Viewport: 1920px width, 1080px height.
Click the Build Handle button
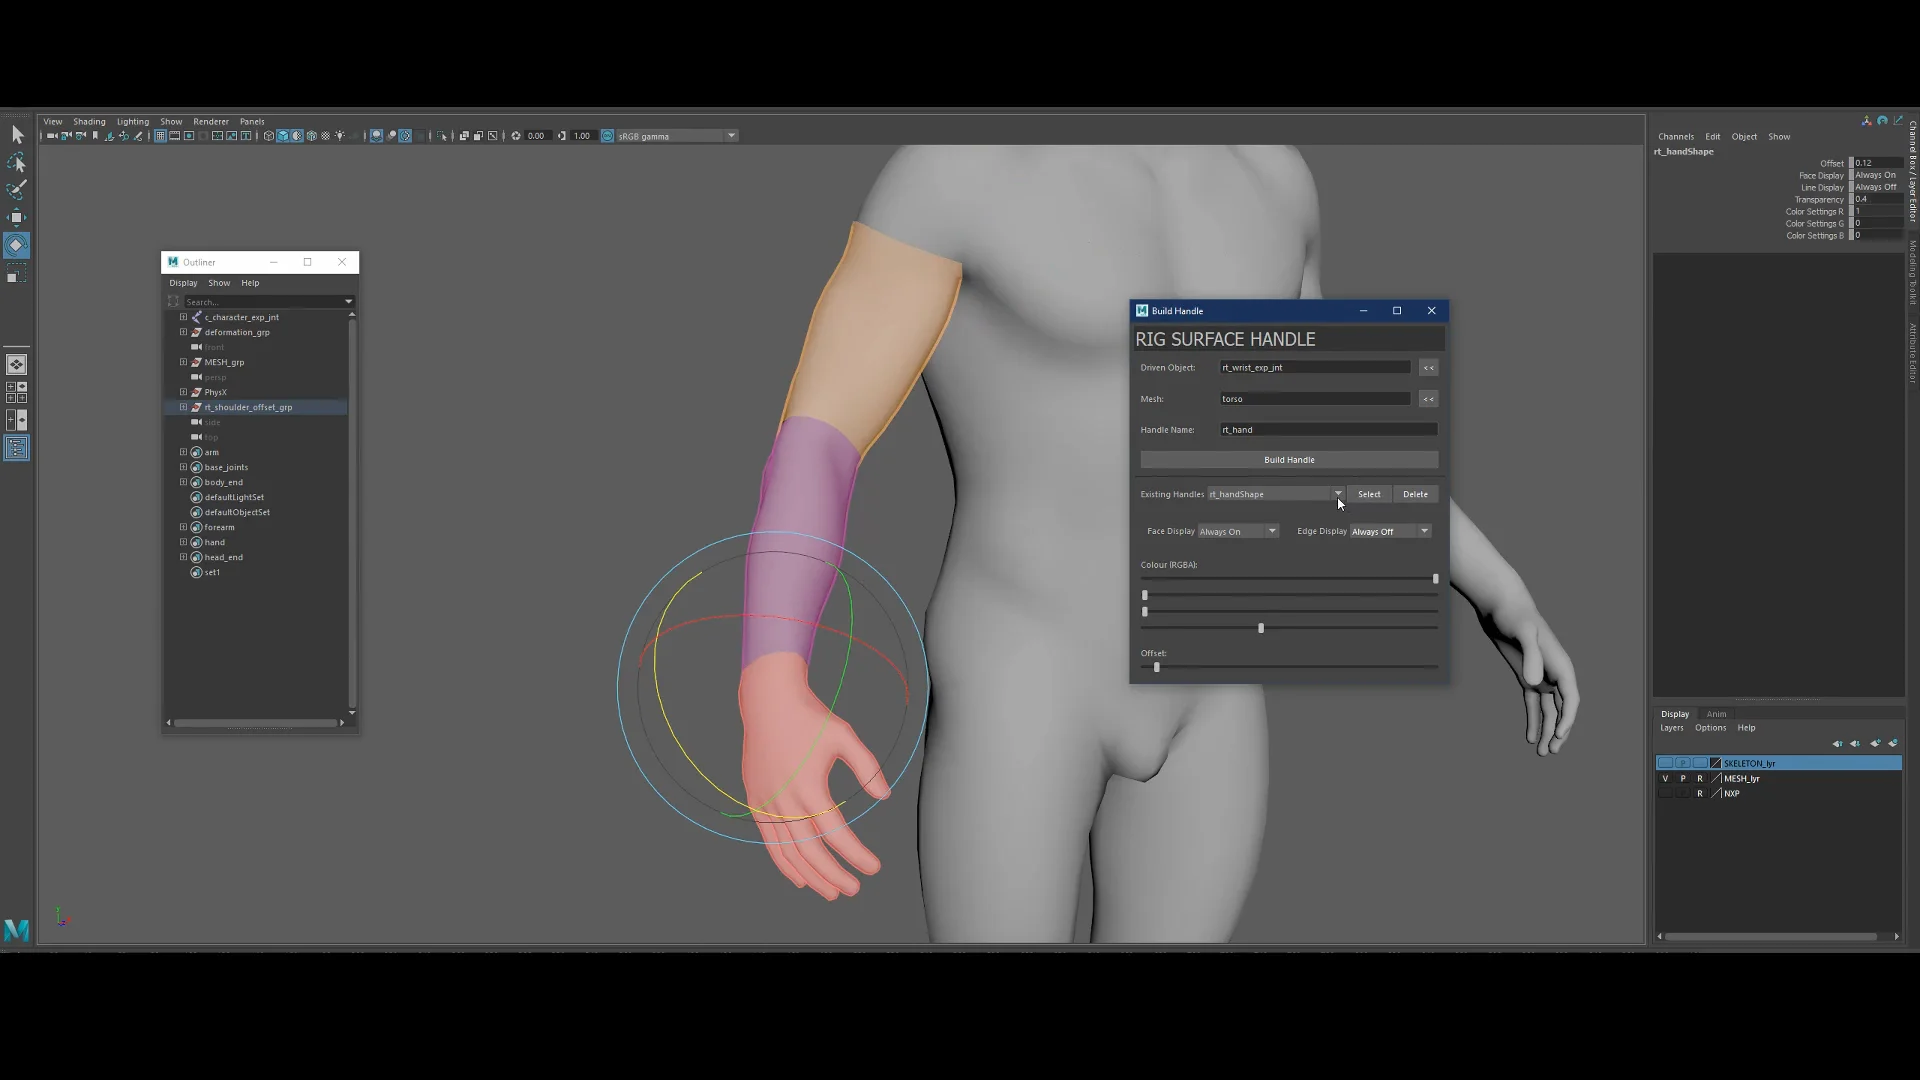pos(1289,460)
